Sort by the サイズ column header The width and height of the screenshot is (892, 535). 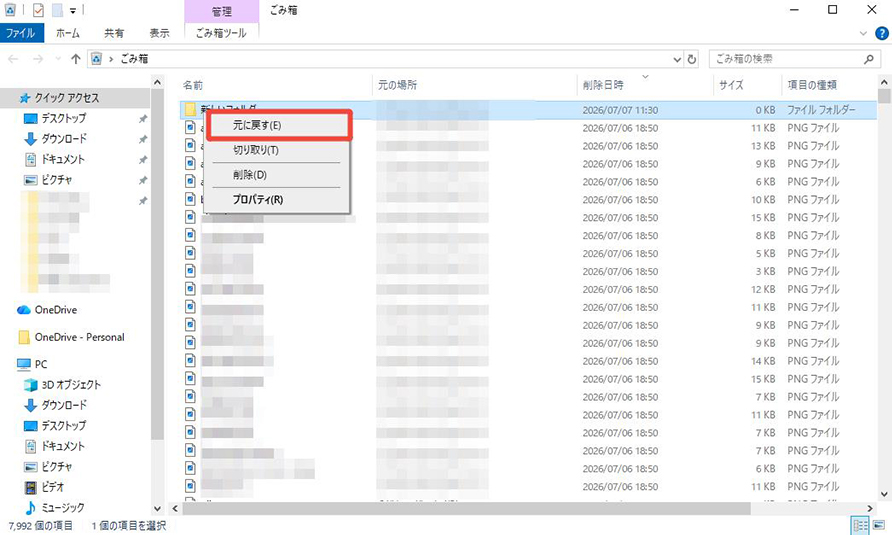(x=731, y=85)
